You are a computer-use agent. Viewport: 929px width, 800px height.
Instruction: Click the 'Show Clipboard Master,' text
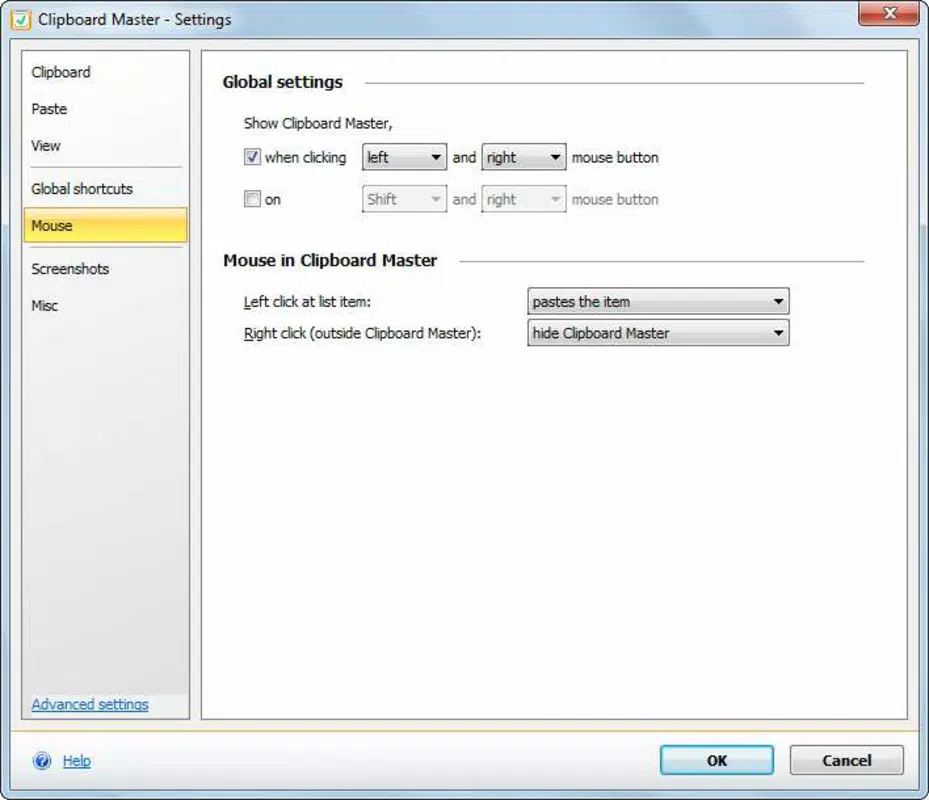coord(318,123)
